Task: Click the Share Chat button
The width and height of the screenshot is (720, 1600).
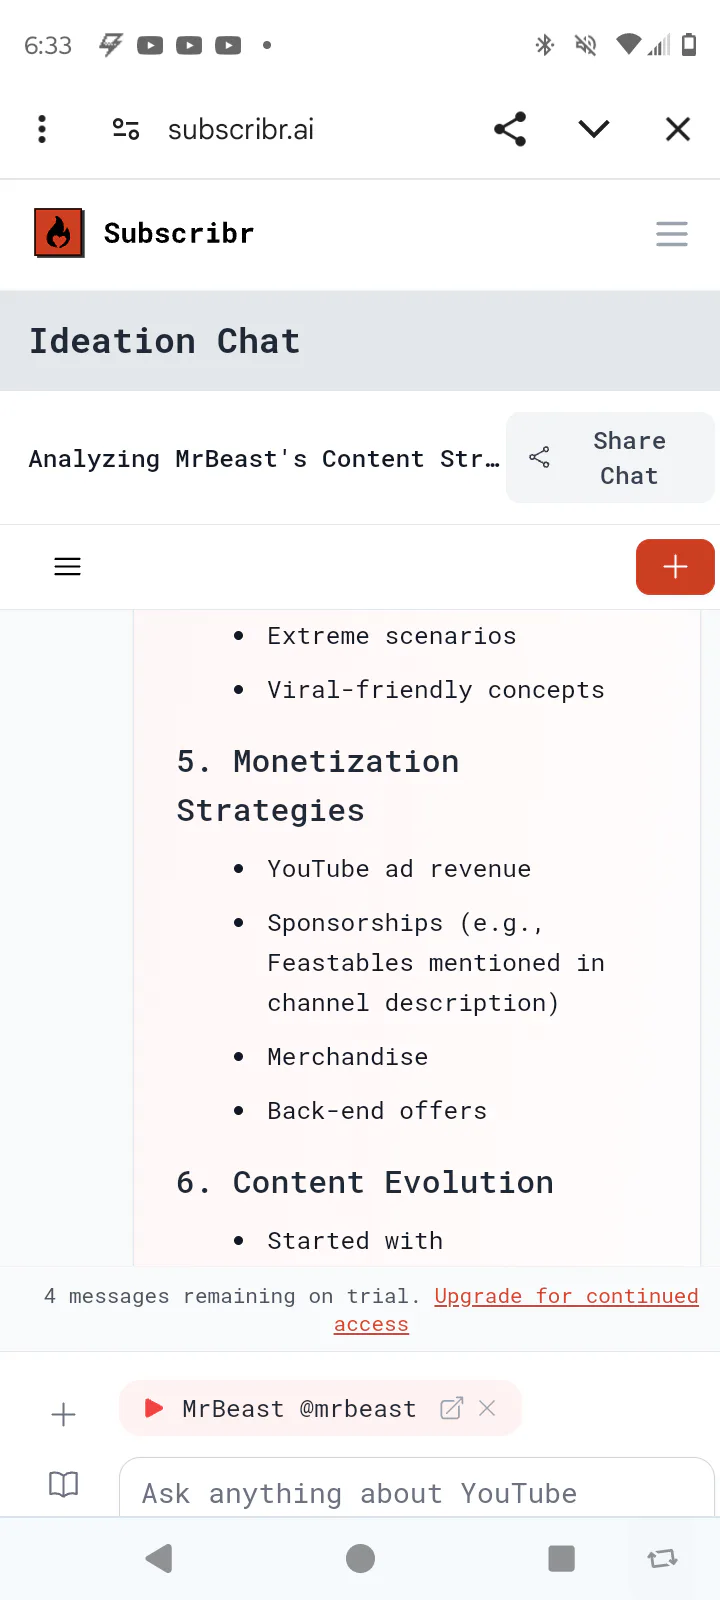Action: pyautogui.click(x=610, y=458)
